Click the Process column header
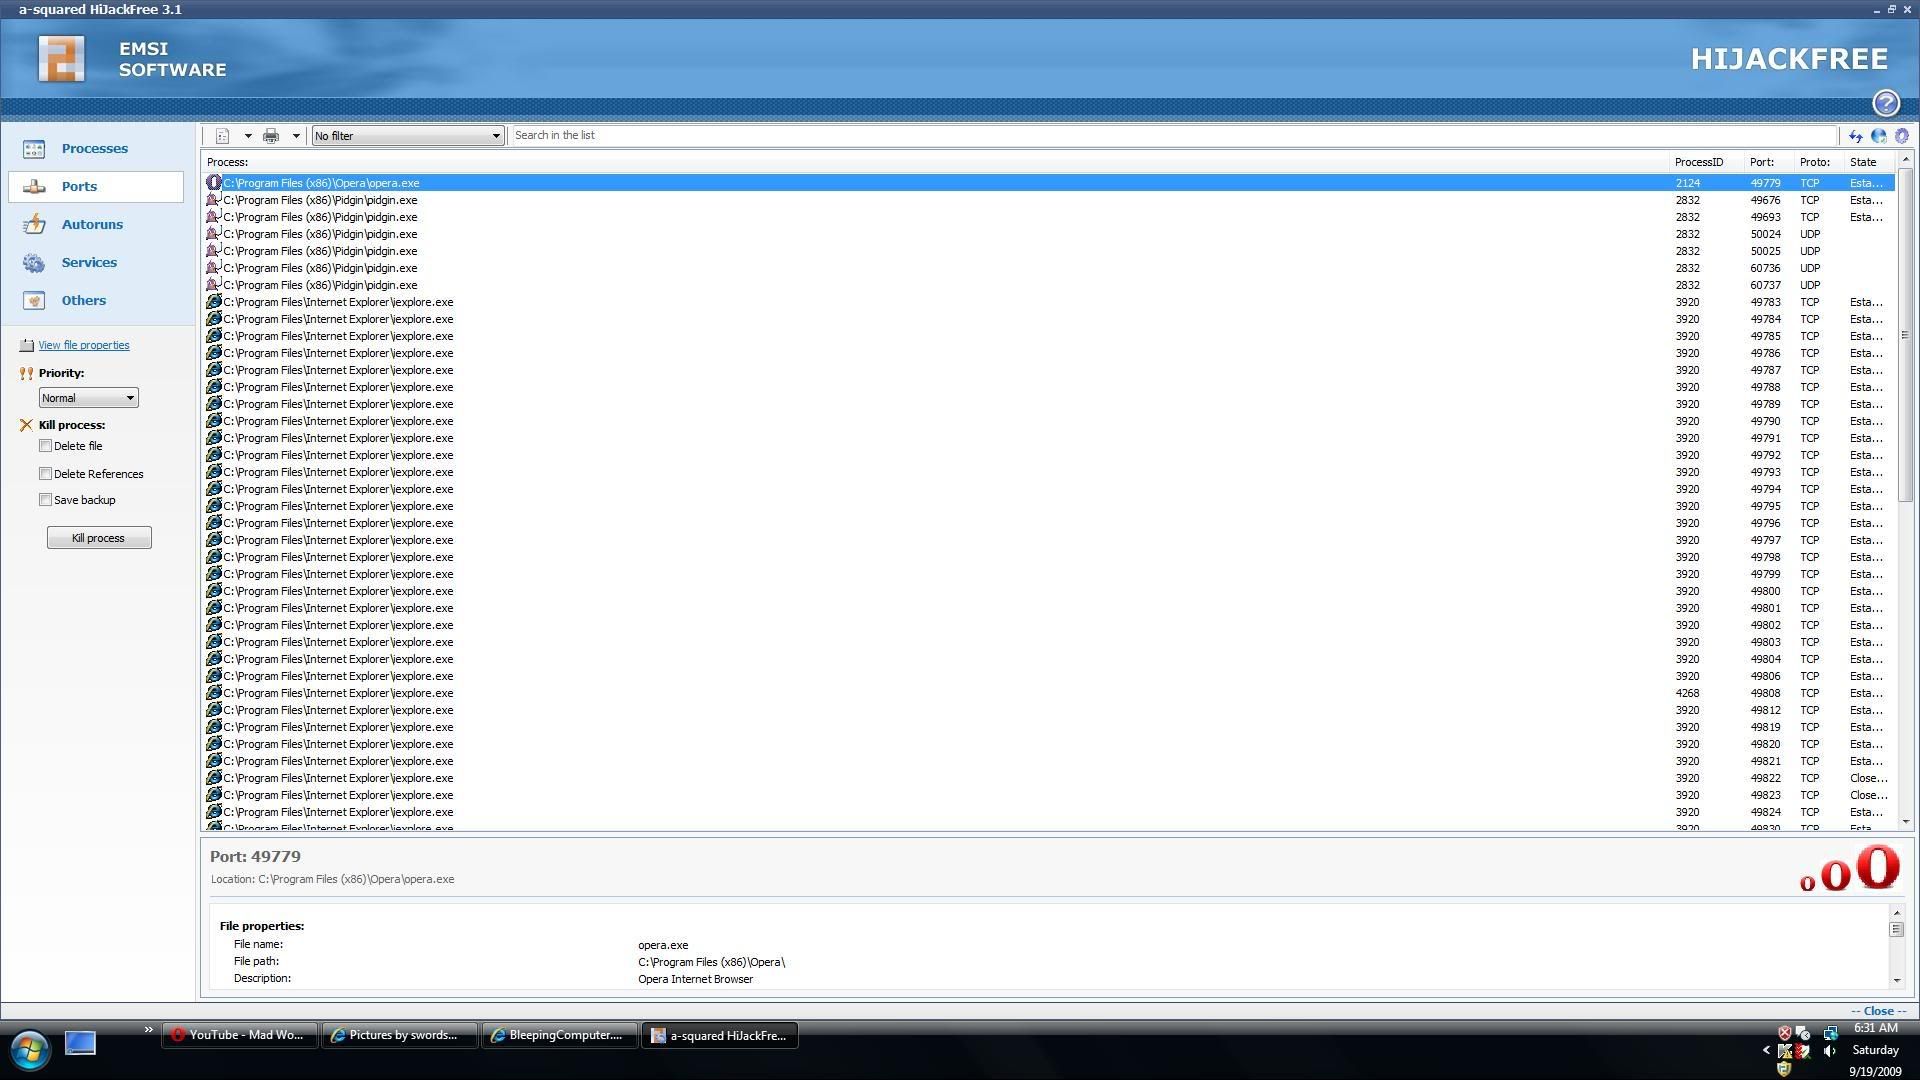Image resolution: width=1920 pixels, height=1080 pixels. click(x=937, y=162)
